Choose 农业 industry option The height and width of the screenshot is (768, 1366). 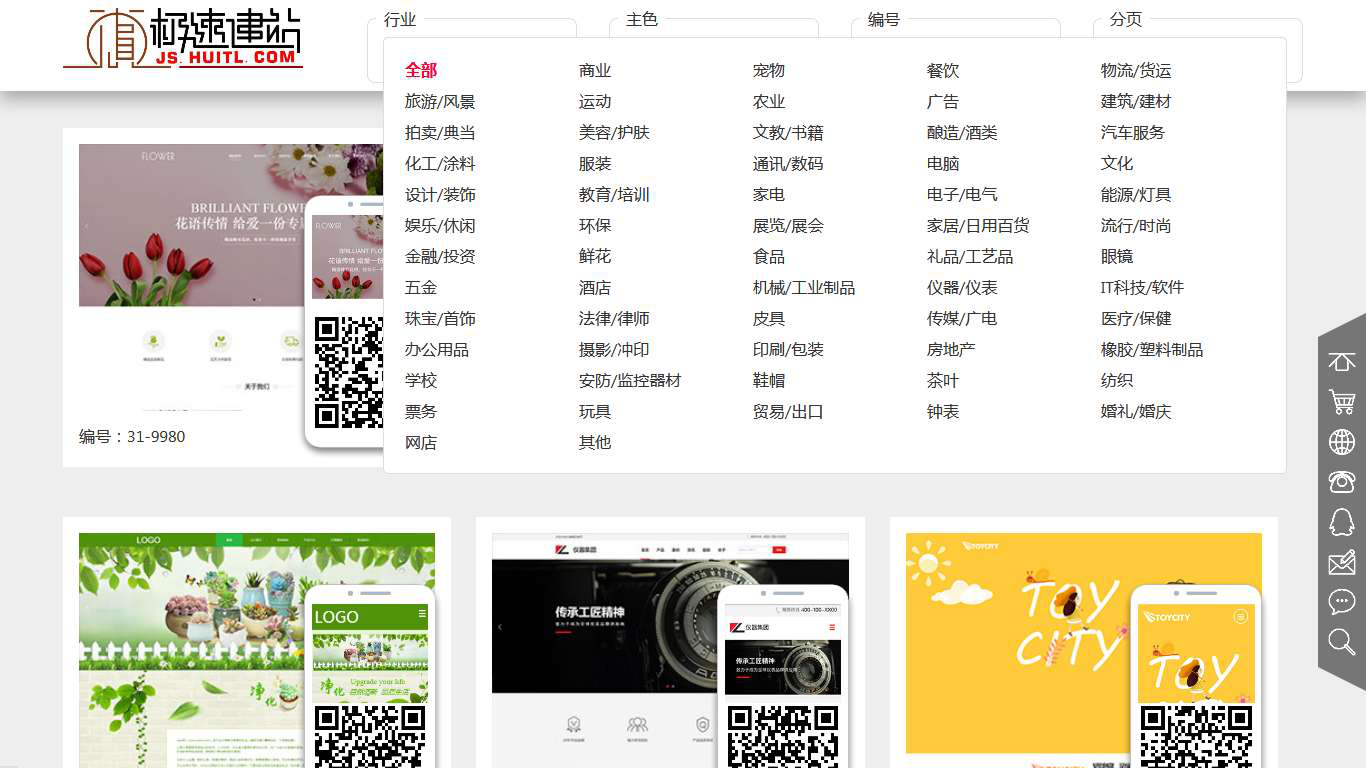pos(769,102)
